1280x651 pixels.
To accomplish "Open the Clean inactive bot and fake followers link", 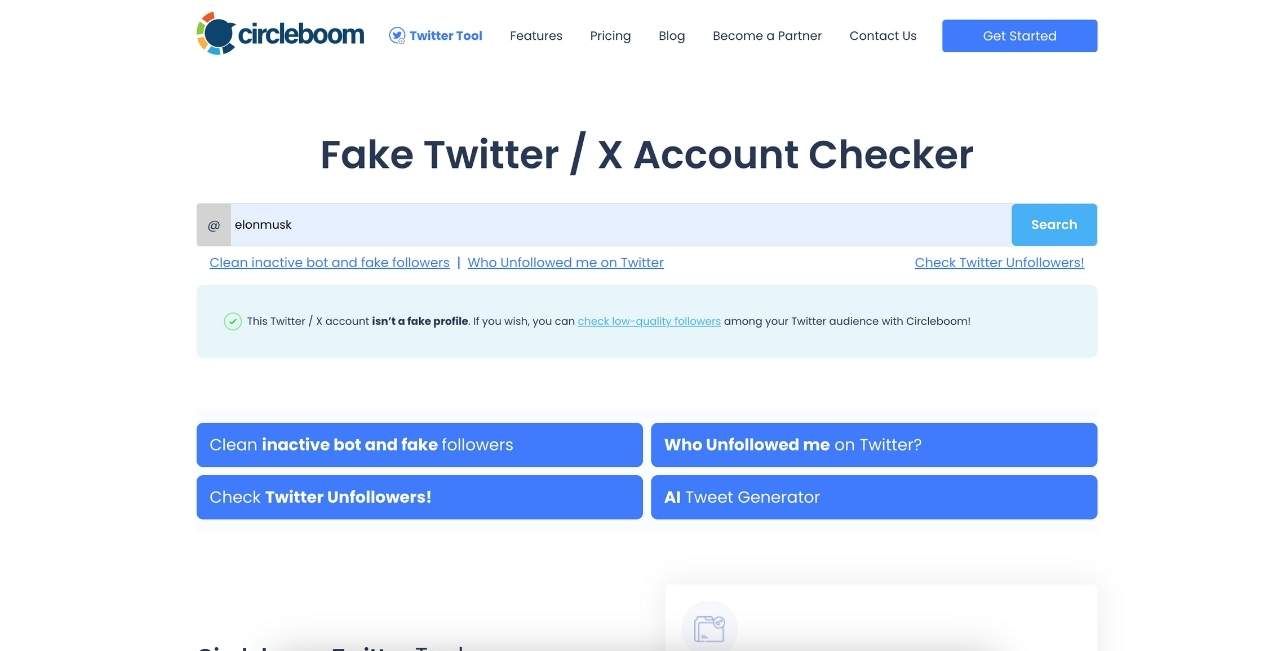I will pos(329,262).
